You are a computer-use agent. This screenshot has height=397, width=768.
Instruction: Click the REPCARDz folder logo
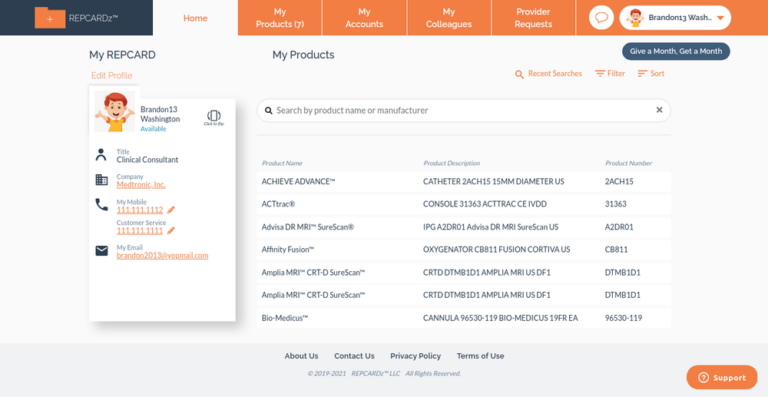(x=76, y=18)
